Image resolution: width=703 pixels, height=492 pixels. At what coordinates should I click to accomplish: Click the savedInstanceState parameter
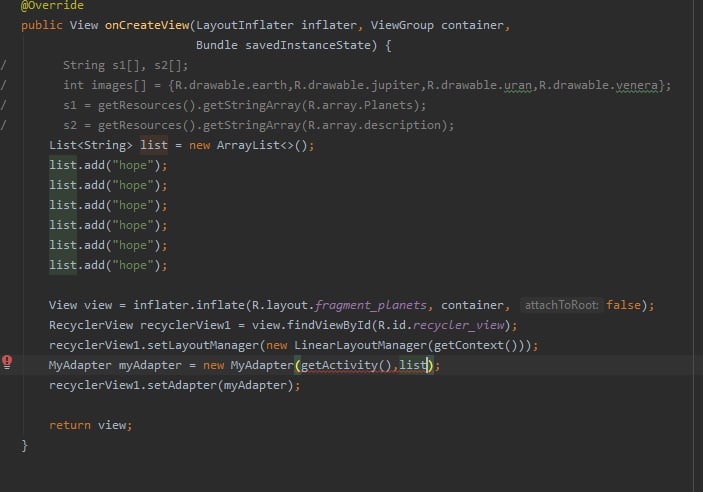point(308,45)
